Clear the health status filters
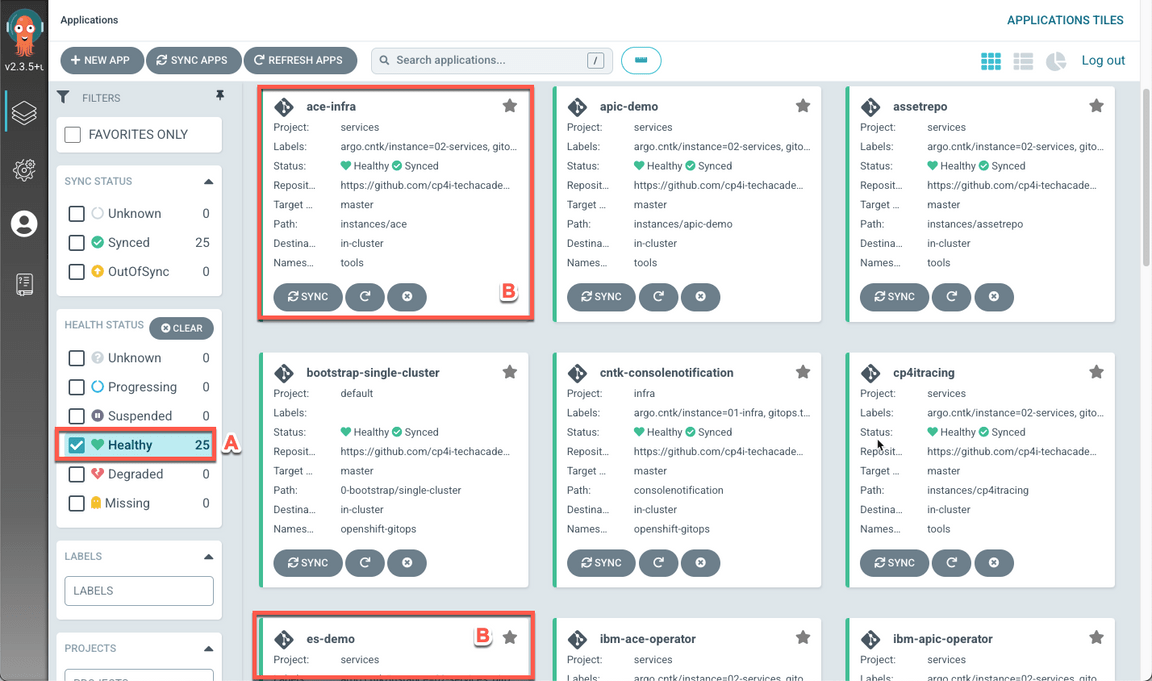1152x681 pixels. click(182, 328)
